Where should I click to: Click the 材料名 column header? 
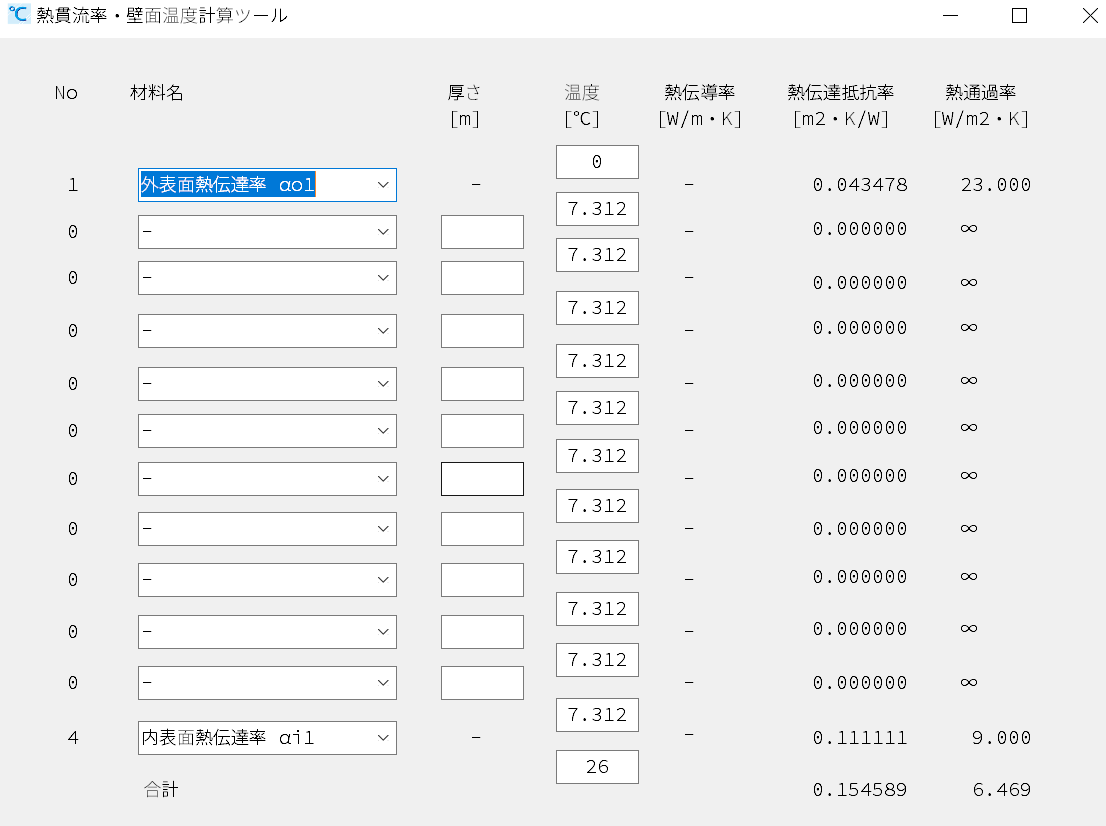click(157, 92)
